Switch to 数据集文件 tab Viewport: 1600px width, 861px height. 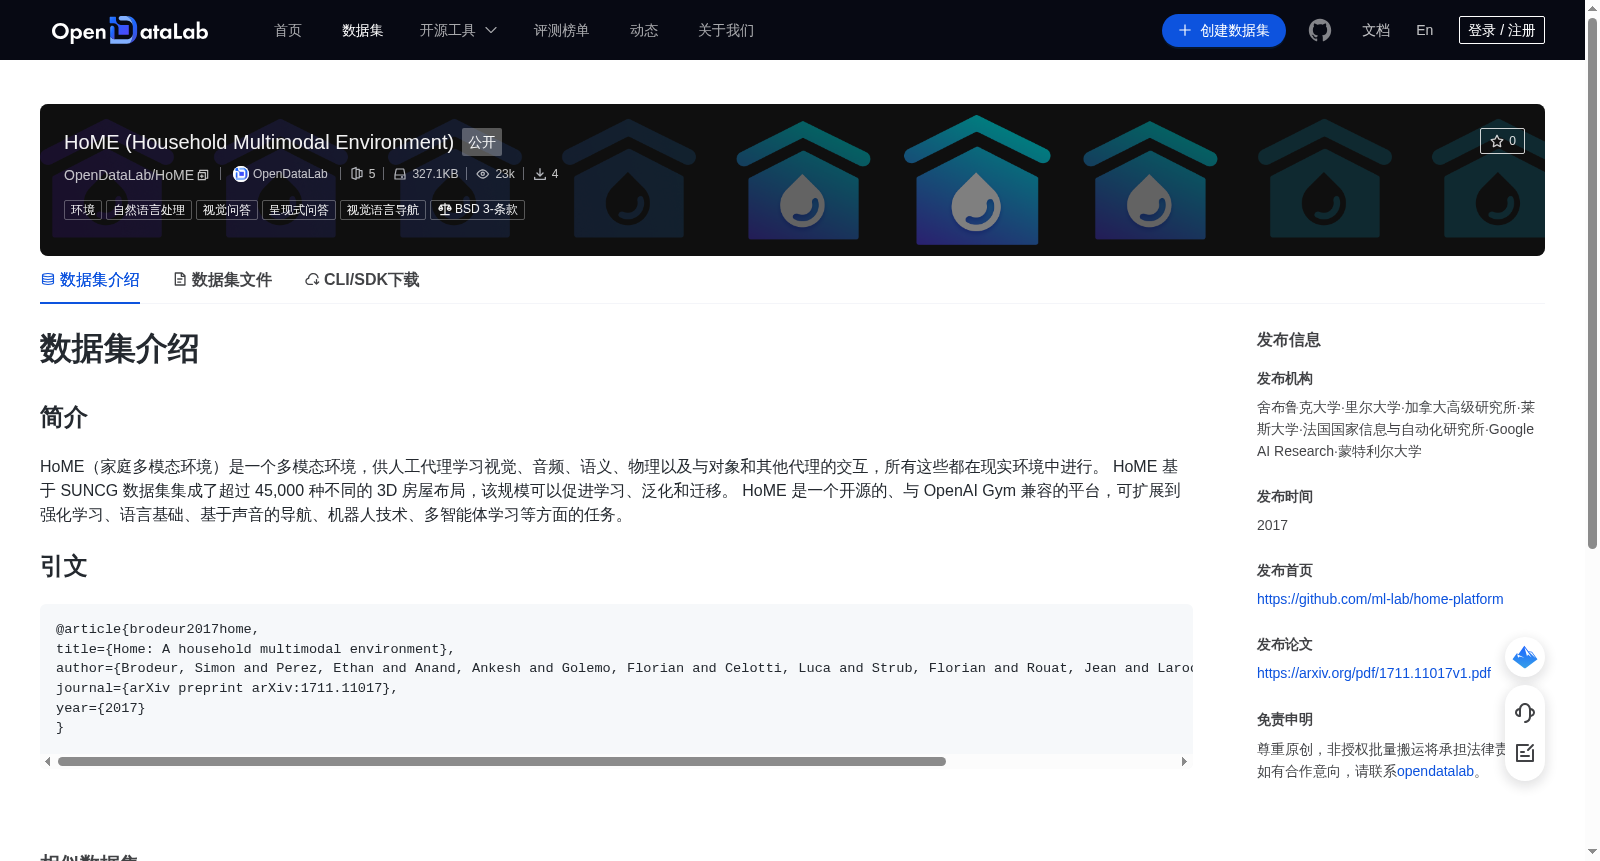coord(222,280)
